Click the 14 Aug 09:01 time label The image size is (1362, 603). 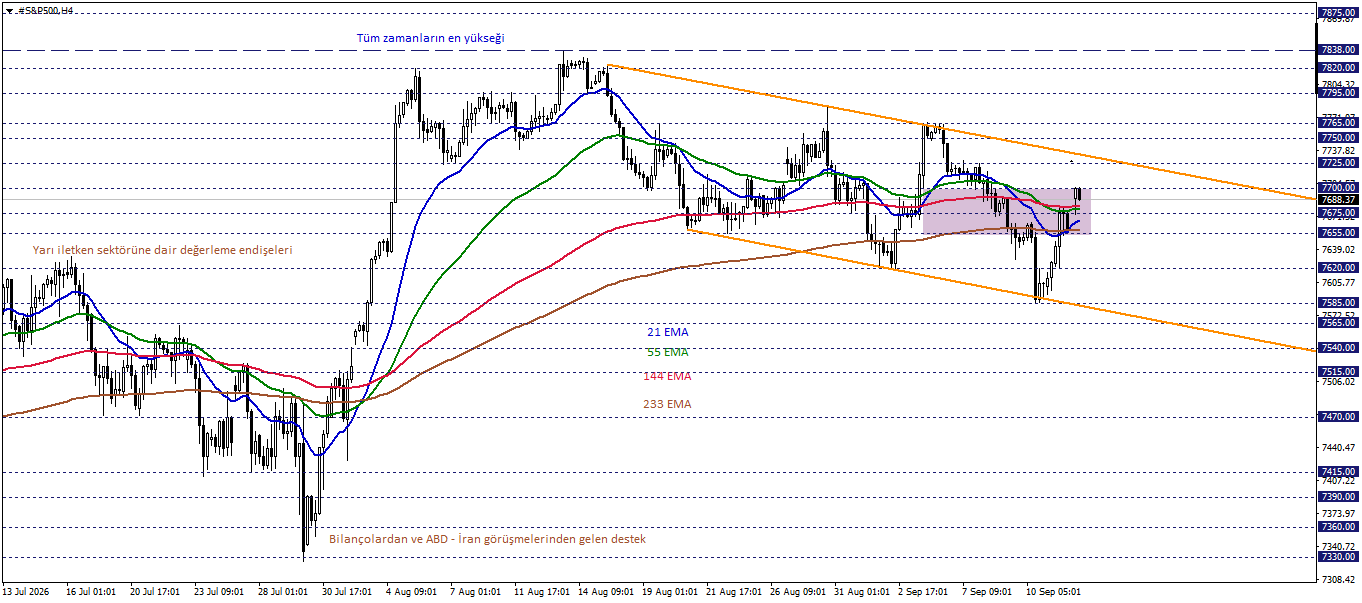point(605,592)
